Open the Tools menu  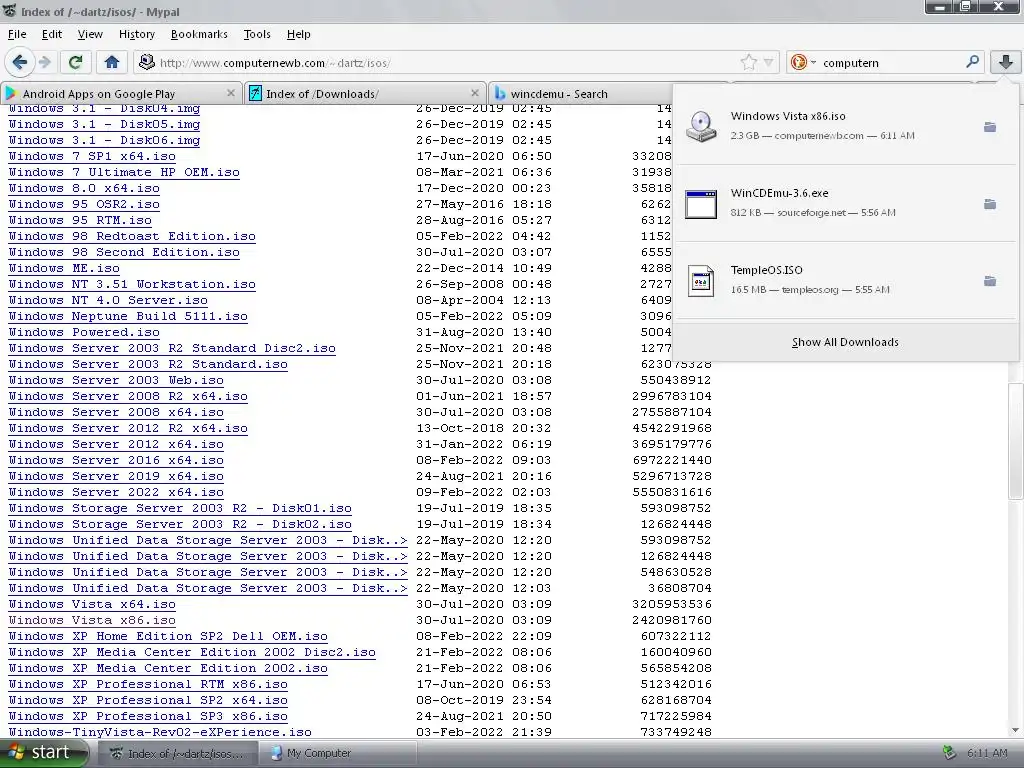pyautogui.click(x=257, y=34)
